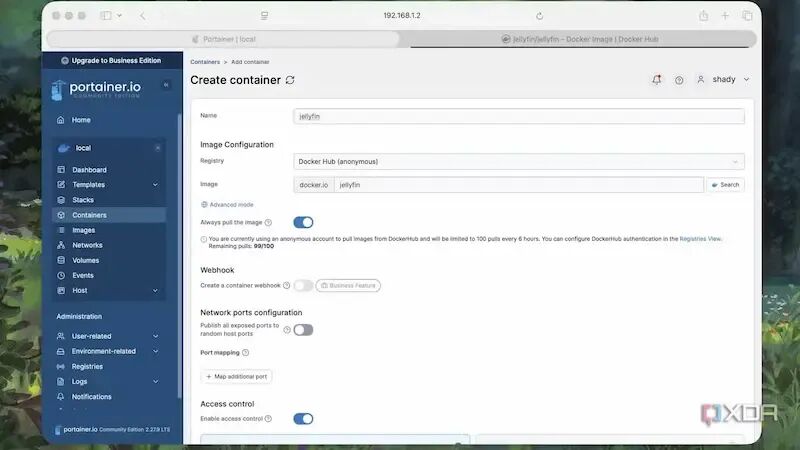The width and height of the screenshot is (800, 450).
Task: Show help for publish exposed ports
Action: coord(287,330)
